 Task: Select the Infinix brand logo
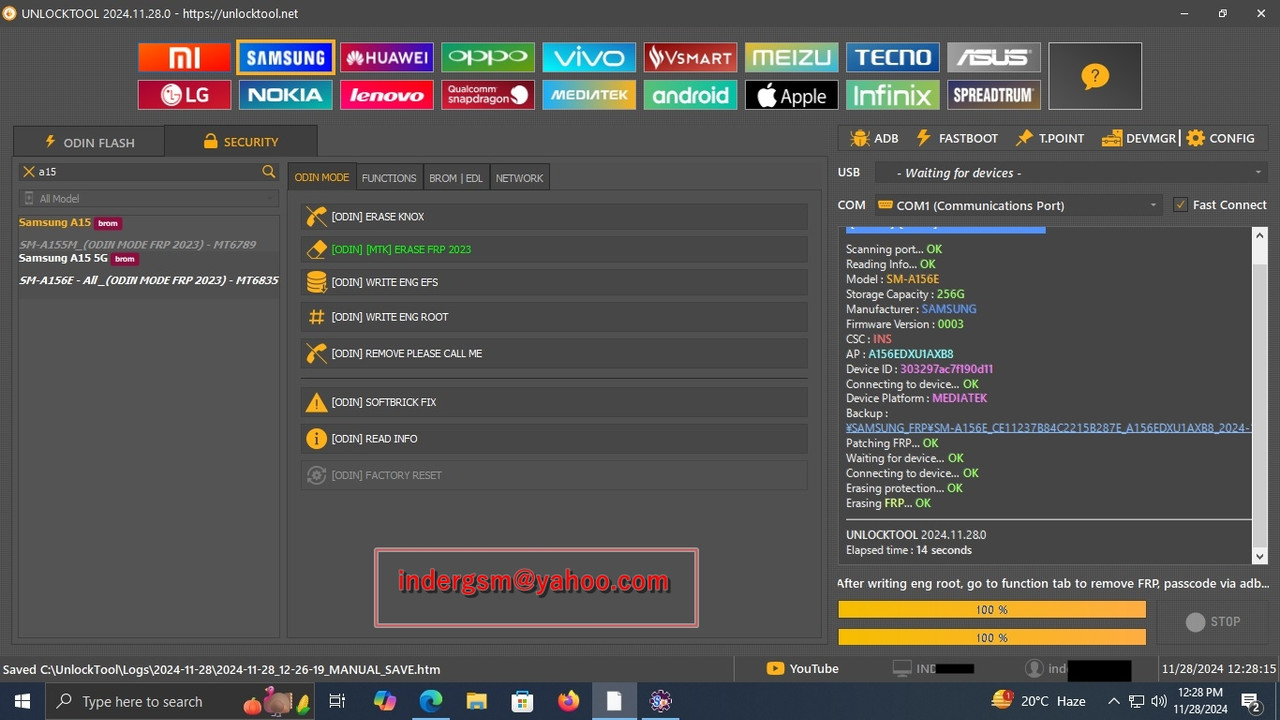pos(893,95)
